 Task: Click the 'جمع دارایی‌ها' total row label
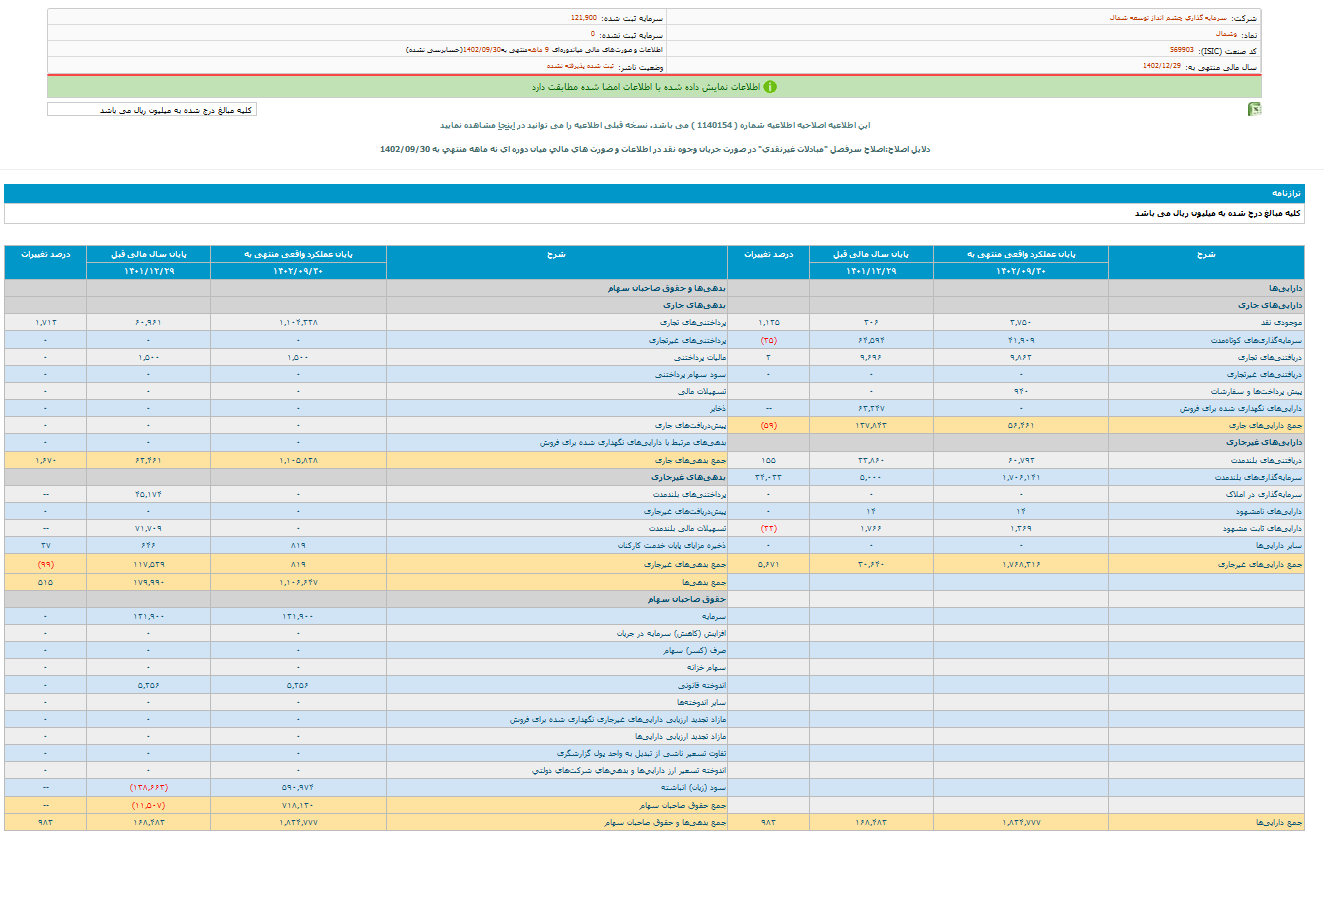(x=1279, y=822)
